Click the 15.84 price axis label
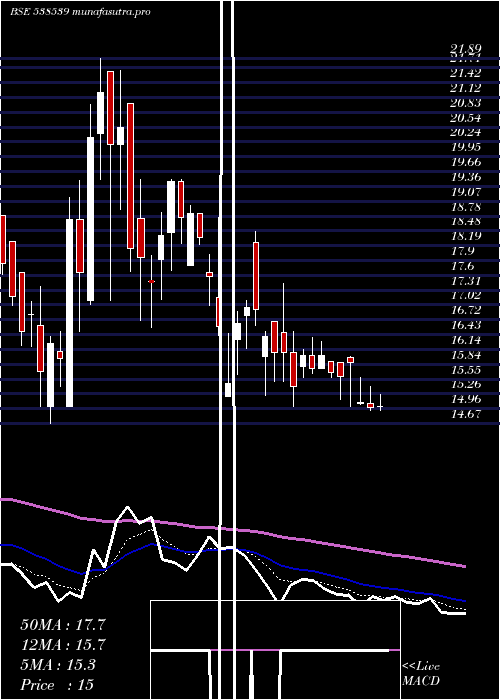The image size is (500, 700). [466, 355]
